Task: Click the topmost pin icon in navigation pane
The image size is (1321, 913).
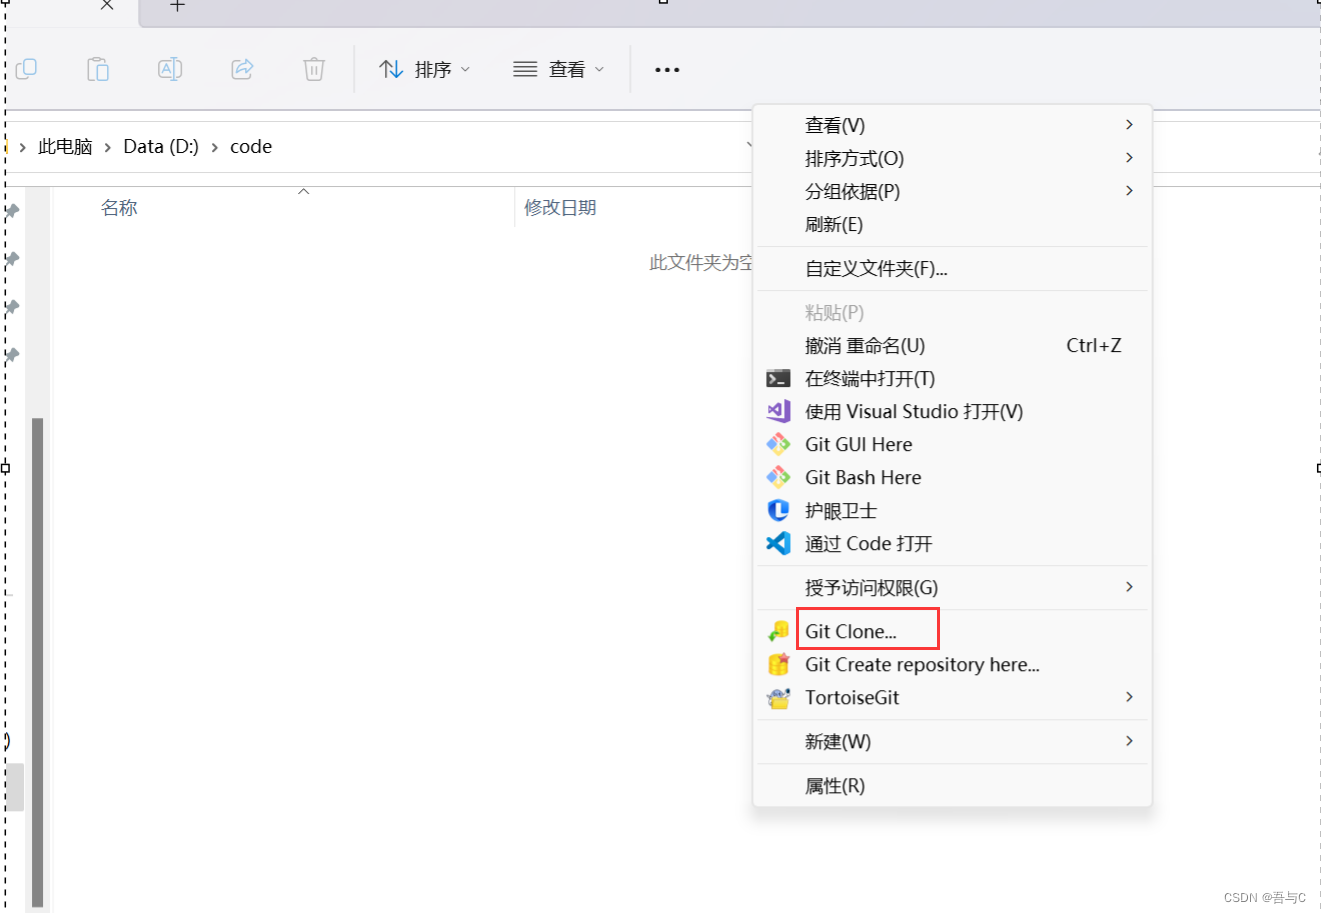Action: point(13,211)
